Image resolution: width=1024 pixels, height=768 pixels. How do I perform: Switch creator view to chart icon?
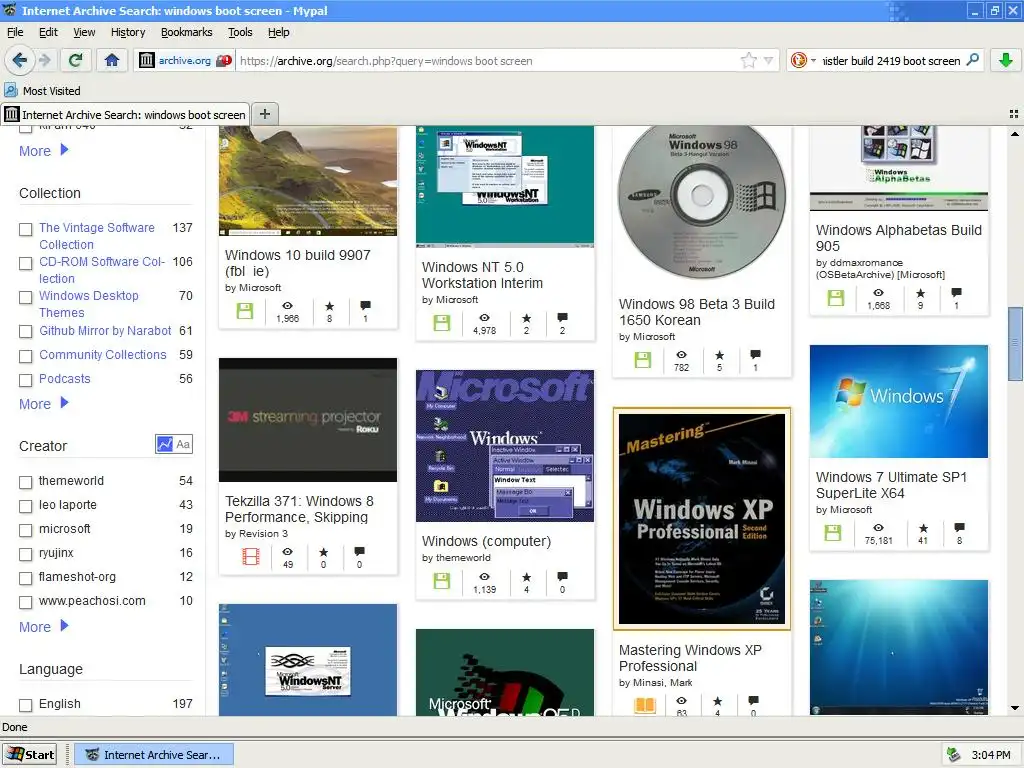tap(165, 444)
